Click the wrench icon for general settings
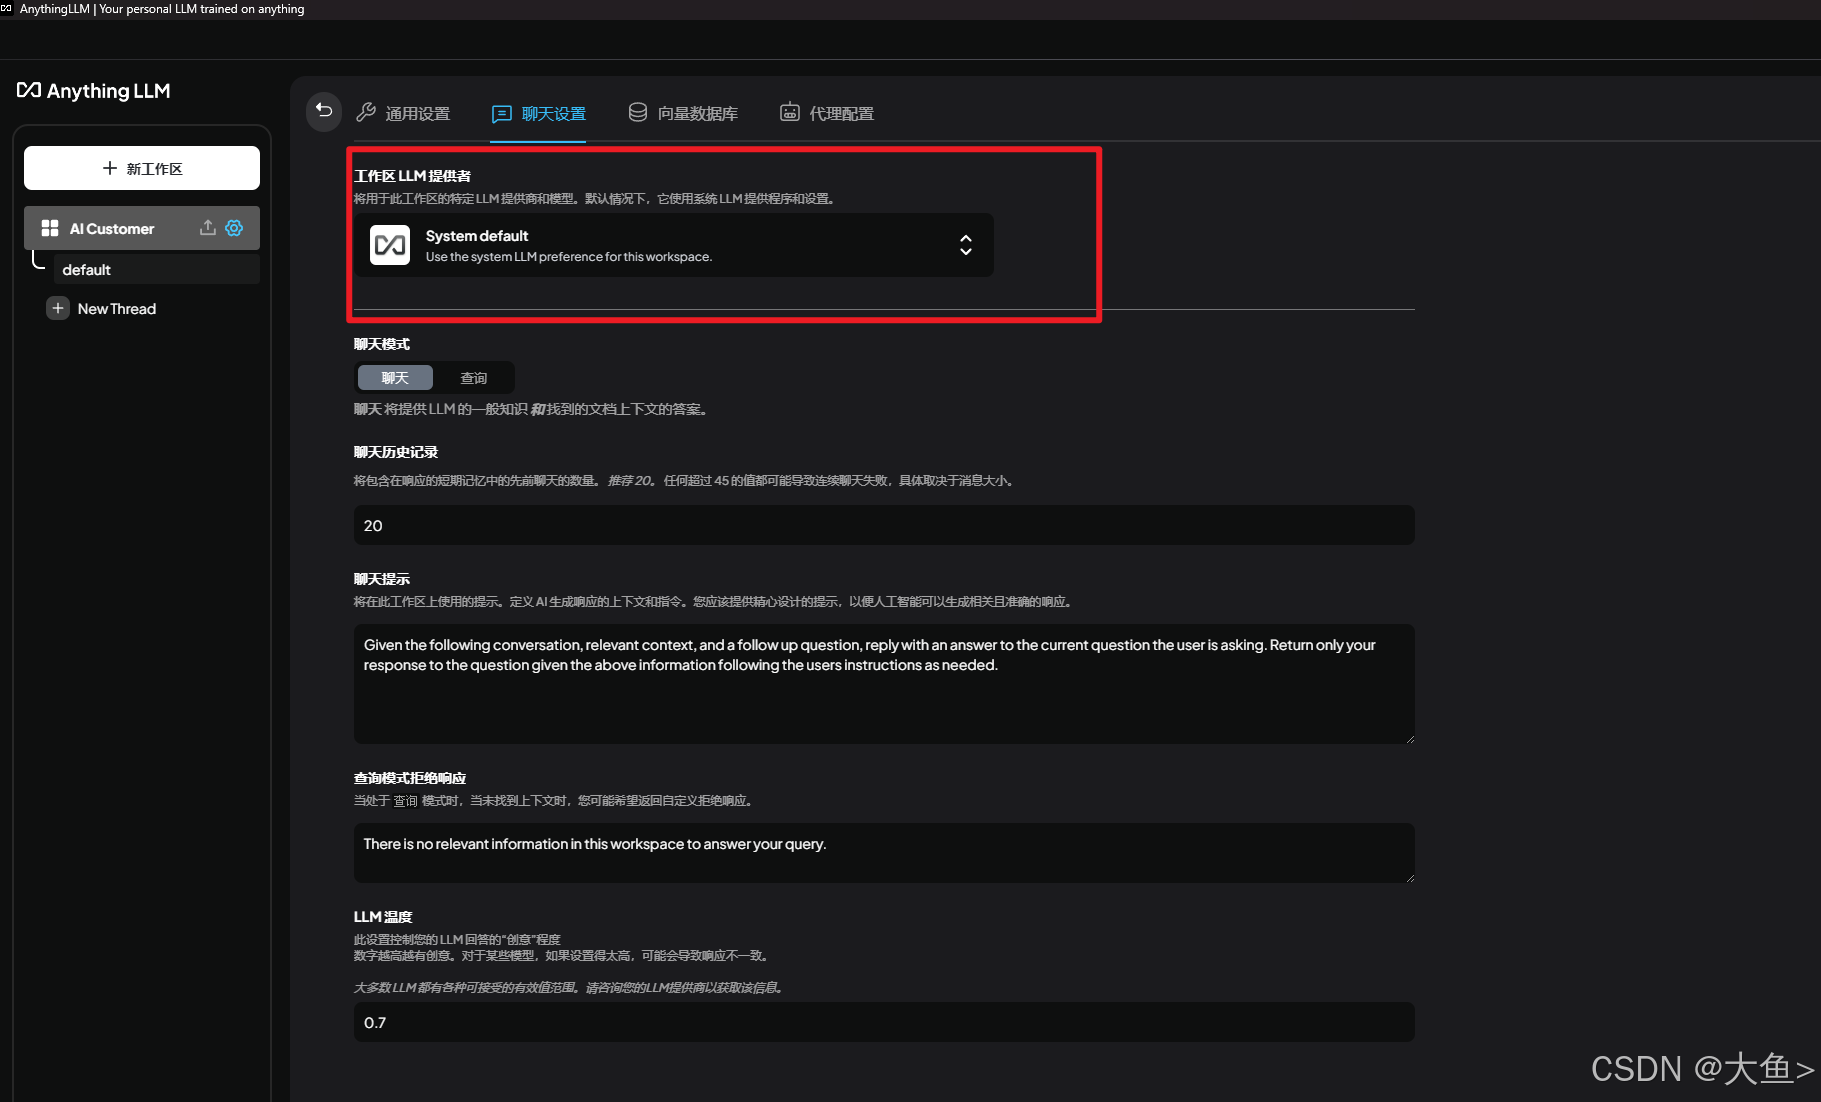This screenshot has width=1821, height=1102. 366,112
